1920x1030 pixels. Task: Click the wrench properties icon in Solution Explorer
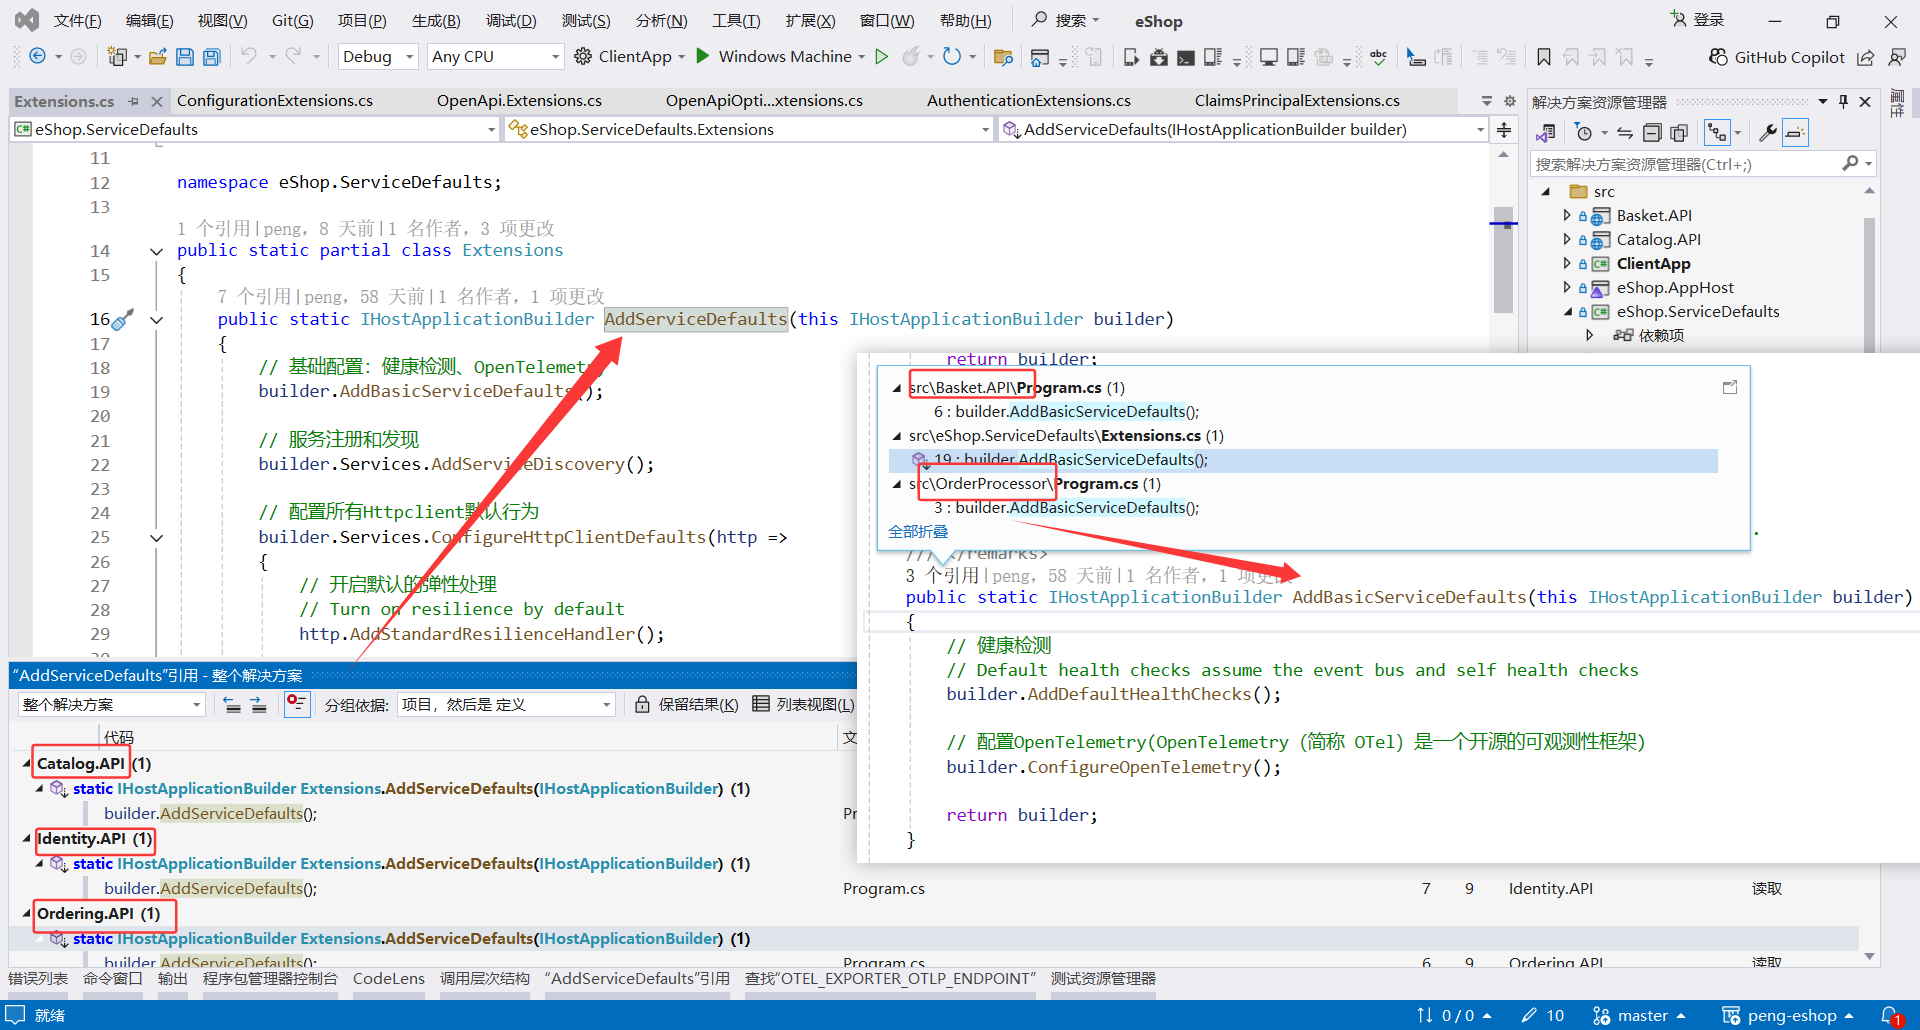click(x=1767, y=133)
